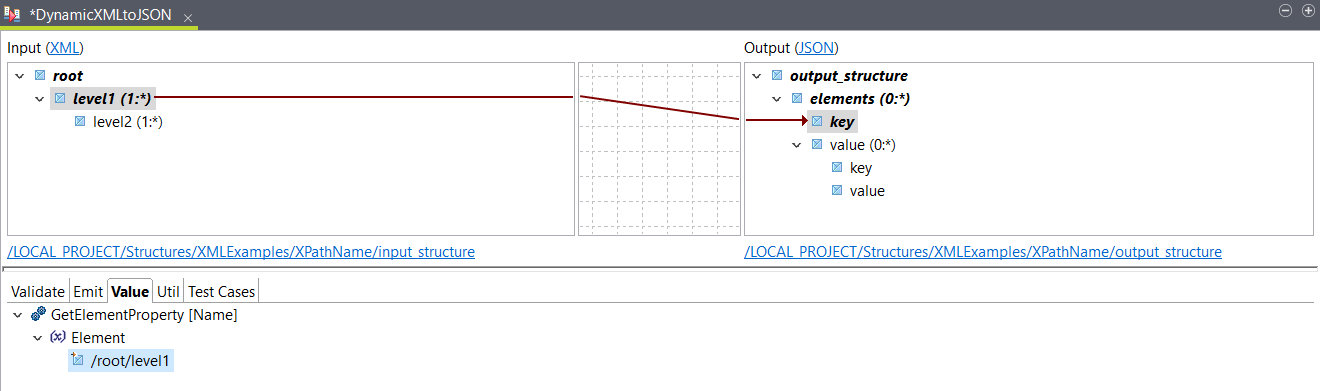1320x391 pixels.
Task: Select elements (0:*) in the output tree
Action: coord(859,99)
